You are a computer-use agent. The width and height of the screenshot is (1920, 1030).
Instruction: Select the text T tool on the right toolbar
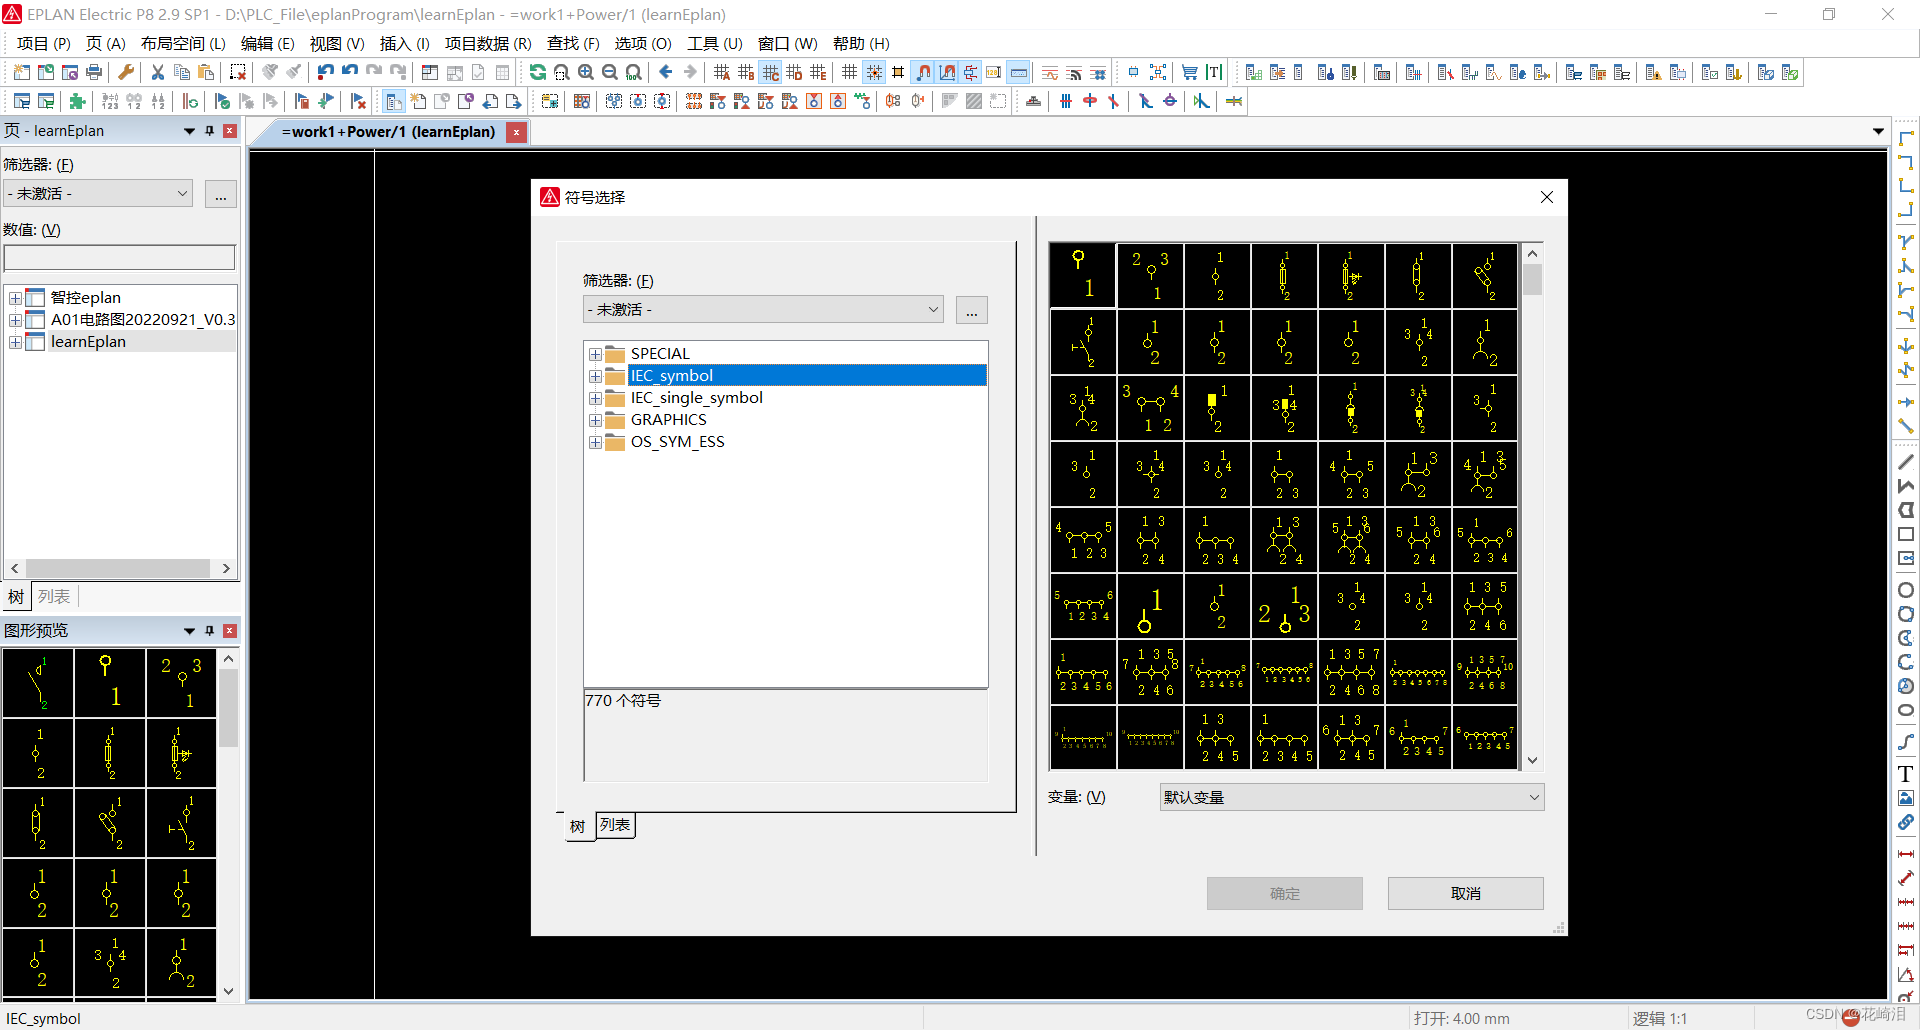coord(1906,774)
